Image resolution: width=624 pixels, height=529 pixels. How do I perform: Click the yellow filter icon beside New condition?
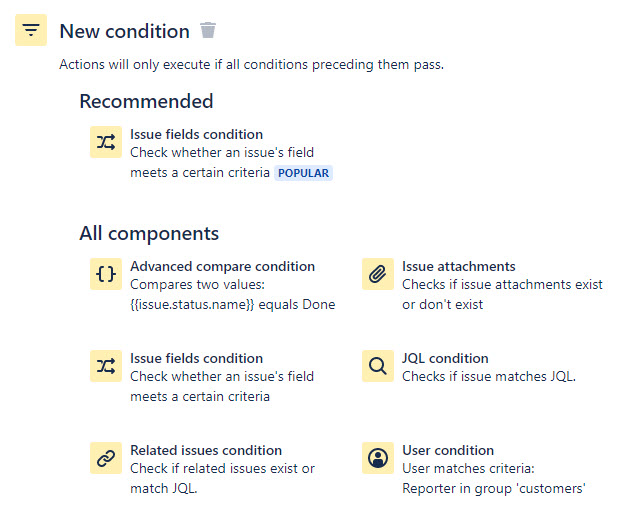(x=31, y=30)
